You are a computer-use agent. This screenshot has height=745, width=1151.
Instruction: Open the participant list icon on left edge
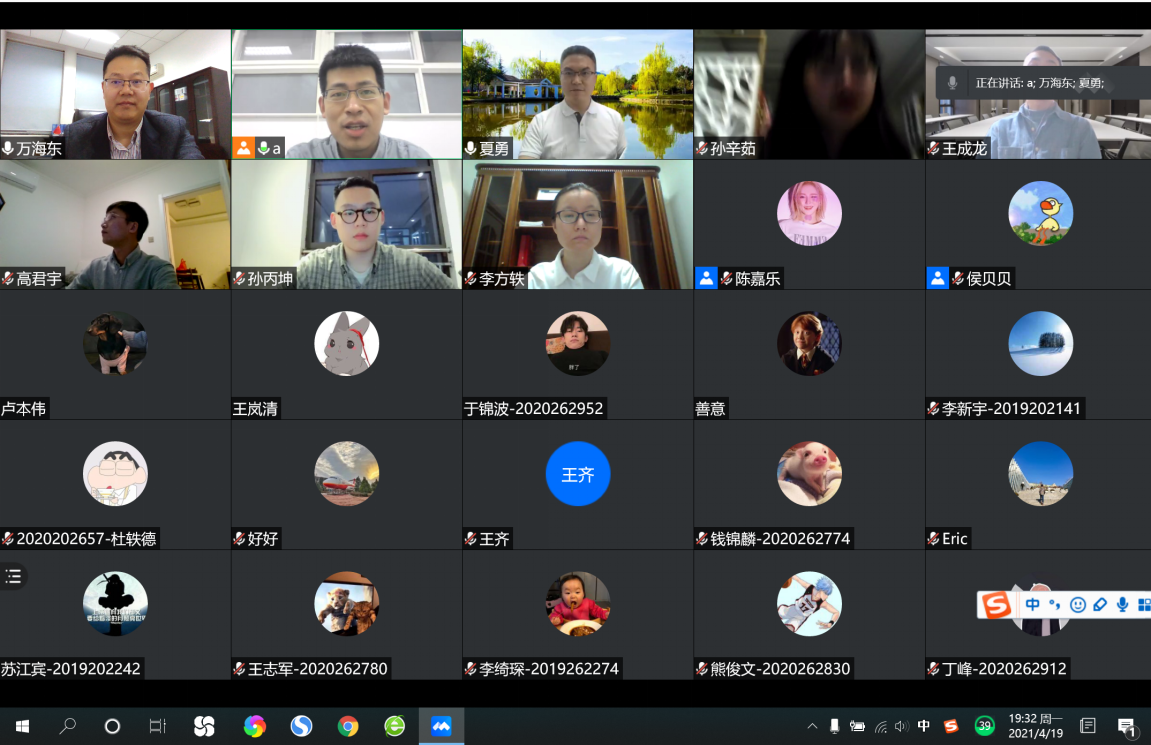pos(13,576)
